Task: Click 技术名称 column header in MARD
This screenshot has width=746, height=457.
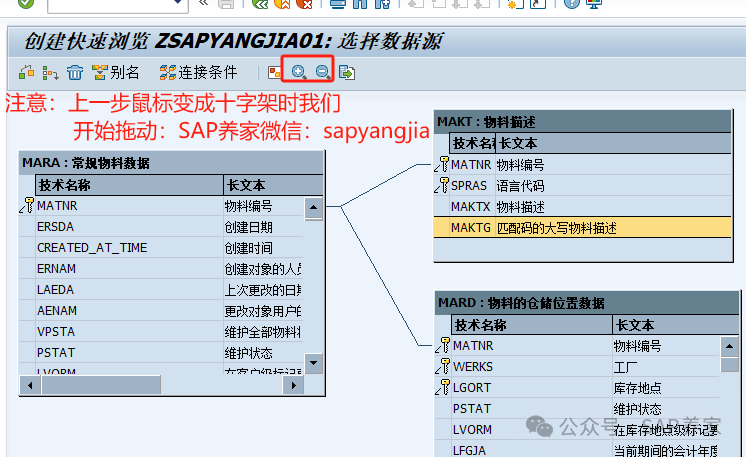Action: (531, 325)
